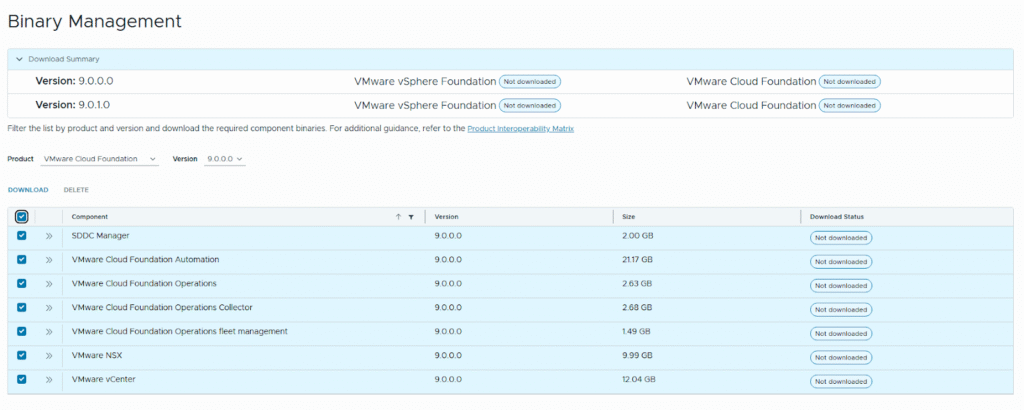Expand VMware NSX row details
1024x410 pixels.
48,356
